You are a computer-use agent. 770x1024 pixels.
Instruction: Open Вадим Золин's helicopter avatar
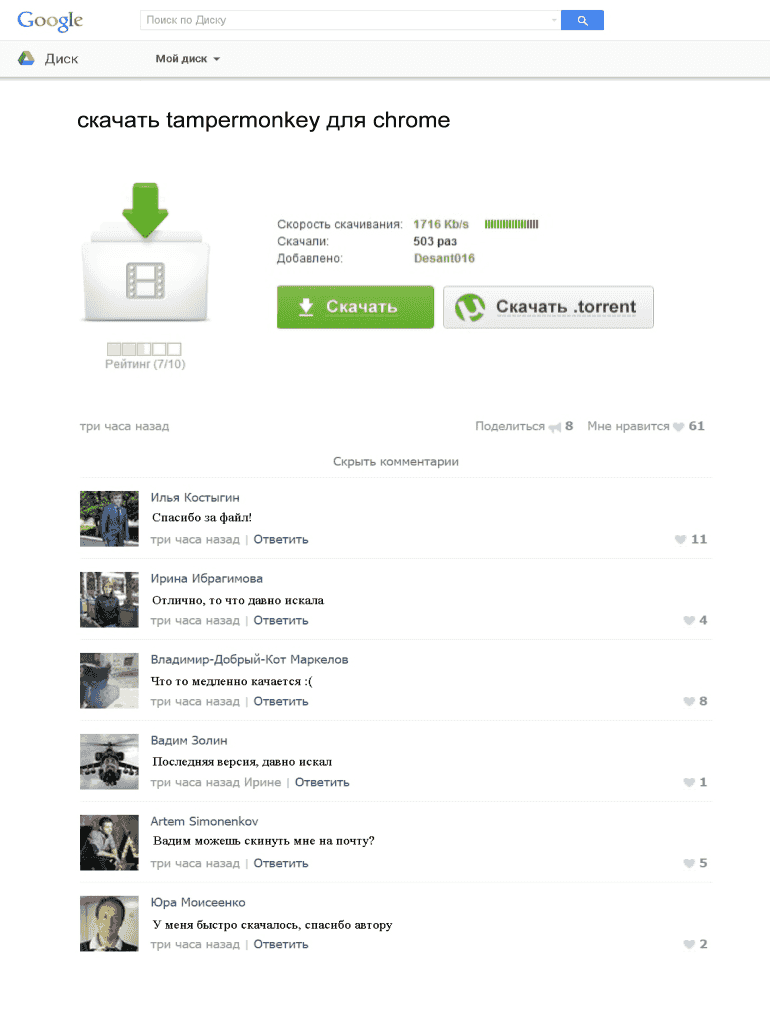109,761
